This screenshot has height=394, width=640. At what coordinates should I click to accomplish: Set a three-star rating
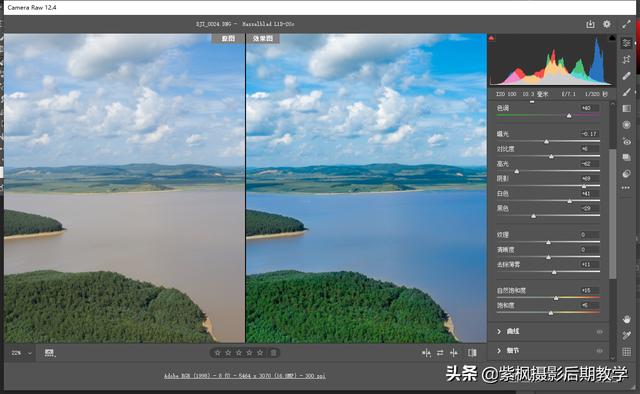tap(239, 353)
